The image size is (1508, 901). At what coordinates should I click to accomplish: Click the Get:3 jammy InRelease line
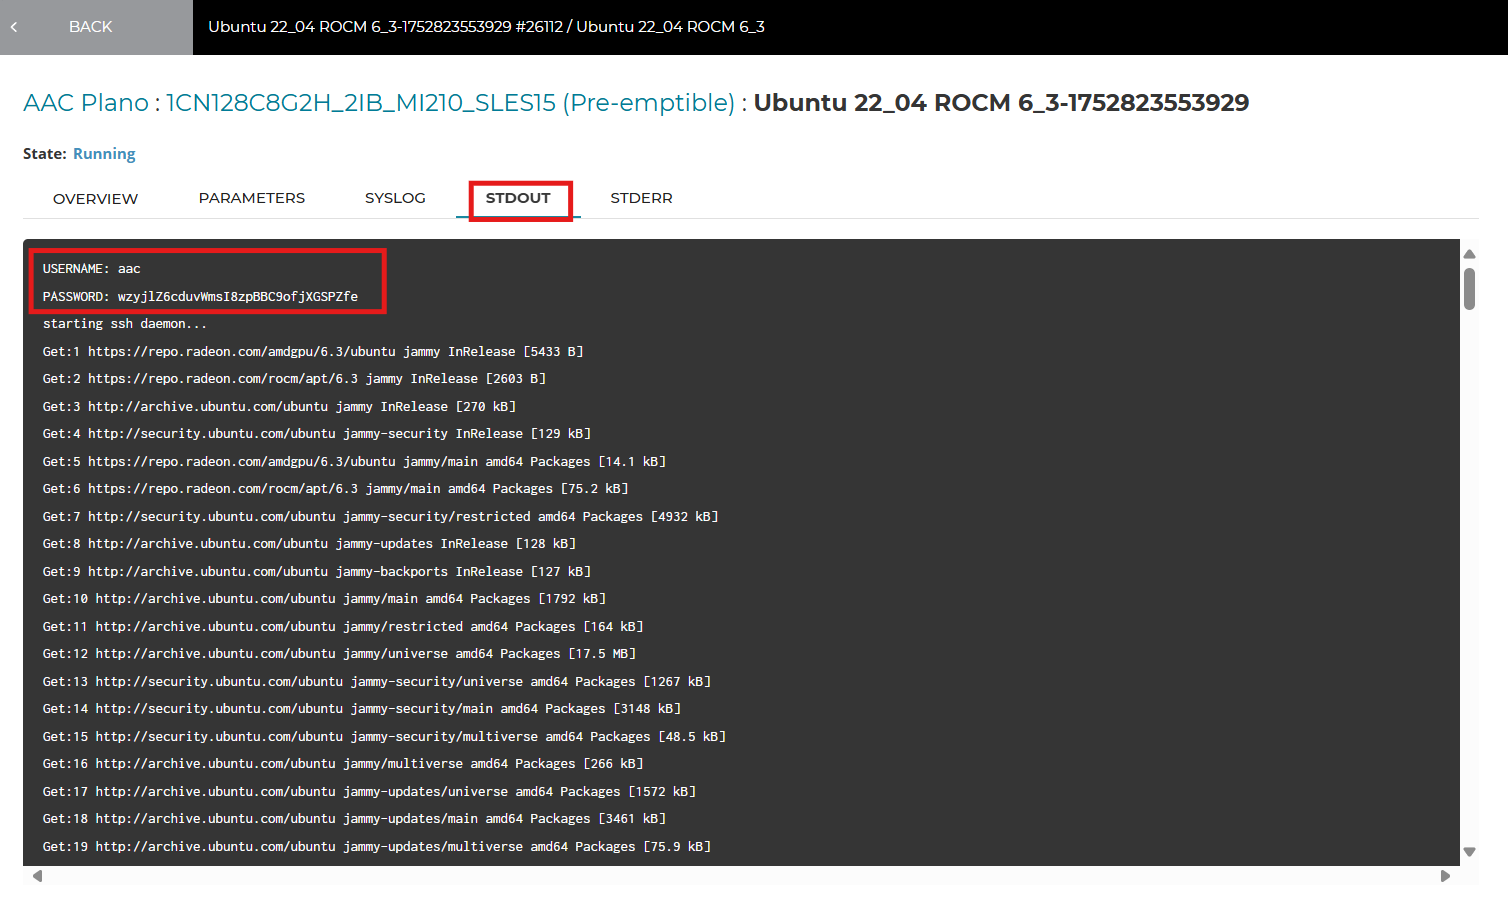pos(279,407)
